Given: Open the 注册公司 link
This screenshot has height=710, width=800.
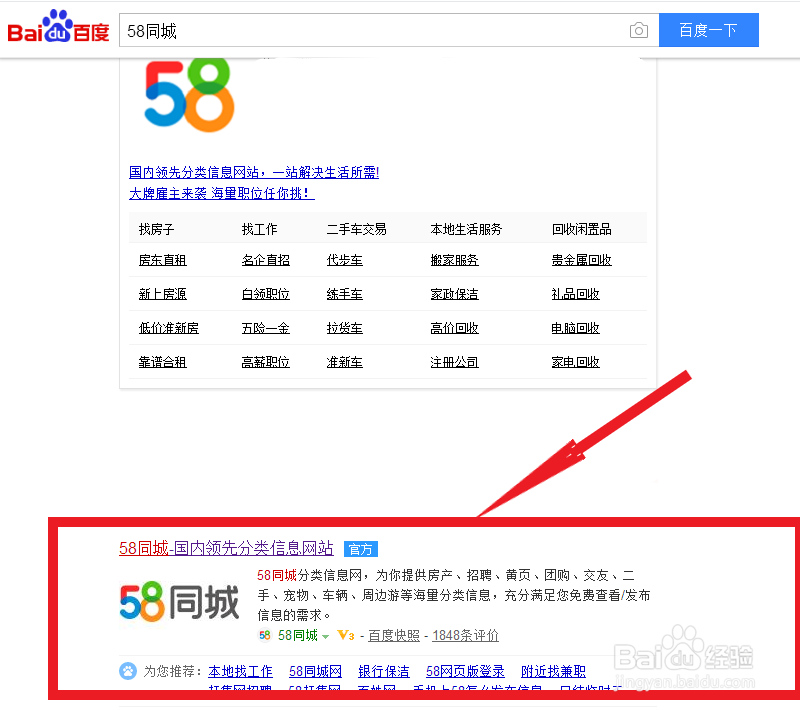Looking at the screenshot, I should 455,362.
